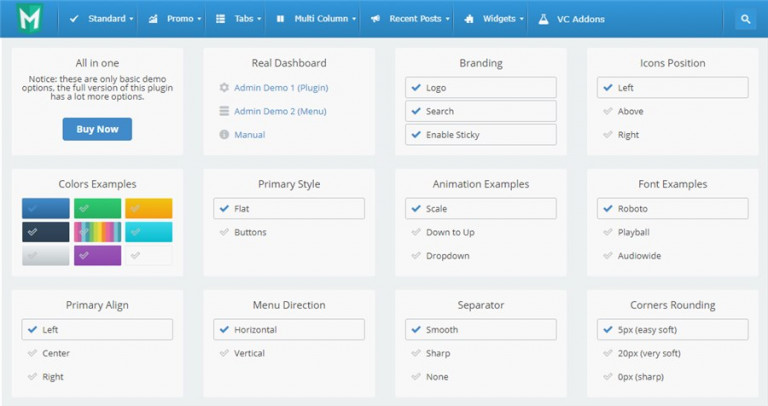Image resolution: width=768 pixels, height=406 pixels.
Task: Select Left icons position
Action: [672, 87]
